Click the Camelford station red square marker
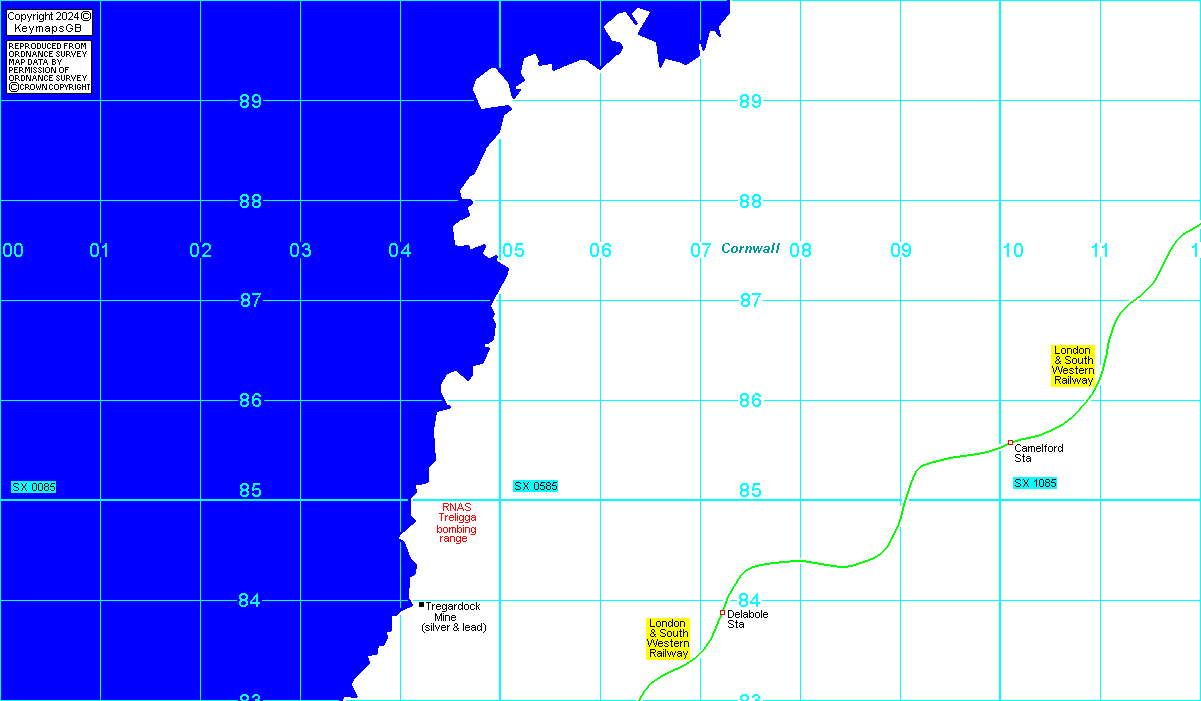 (1010, 442)
